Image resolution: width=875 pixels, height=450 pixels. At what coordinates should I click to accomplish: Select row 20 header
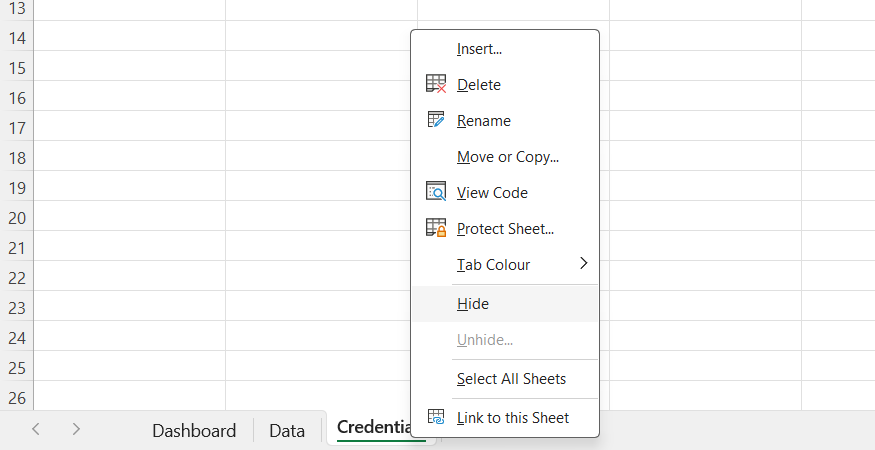tap(17, 218)
